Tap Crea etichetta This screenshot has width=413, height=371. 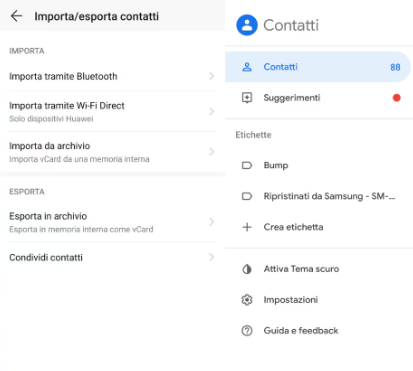[x=319, y=227]
